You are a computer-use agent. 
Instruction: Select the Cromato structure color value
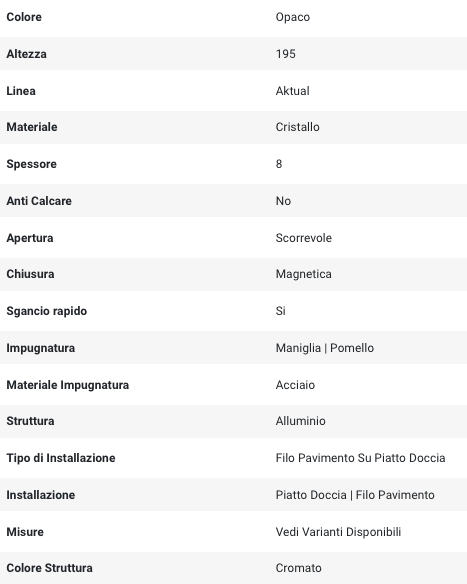[298, 568]
